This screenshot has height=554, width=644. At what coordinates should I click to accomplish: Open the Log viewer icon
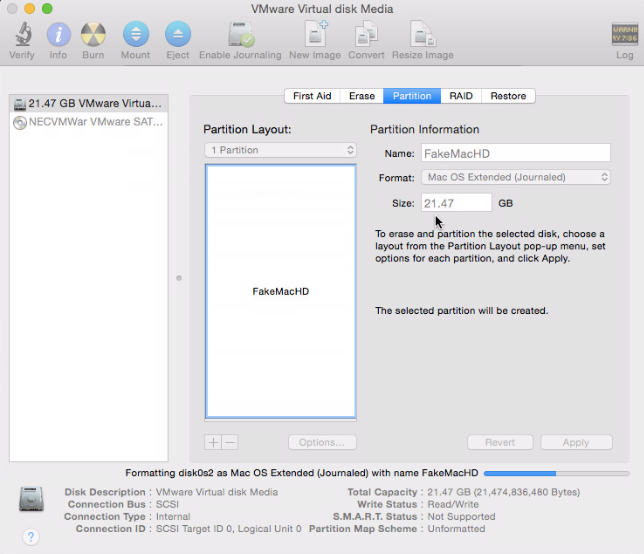(x=624, y=34)
